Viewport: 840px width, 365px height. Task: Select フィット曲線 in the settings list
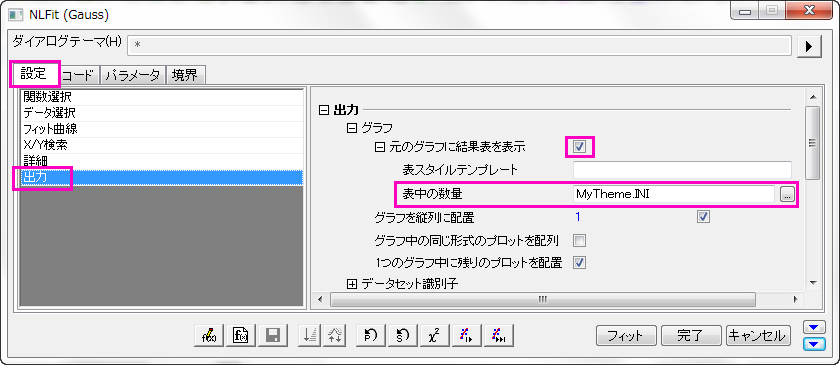click(161, 129)
